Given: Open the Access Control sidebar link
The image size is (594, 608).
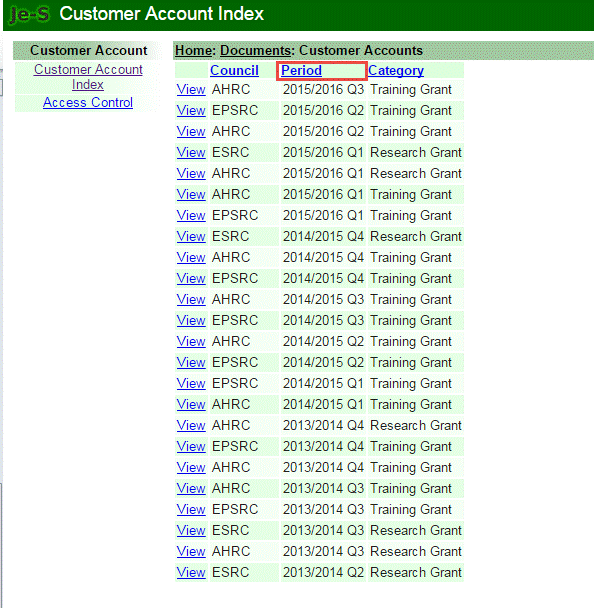Looking at the screenshot, I should click(88, 102).
